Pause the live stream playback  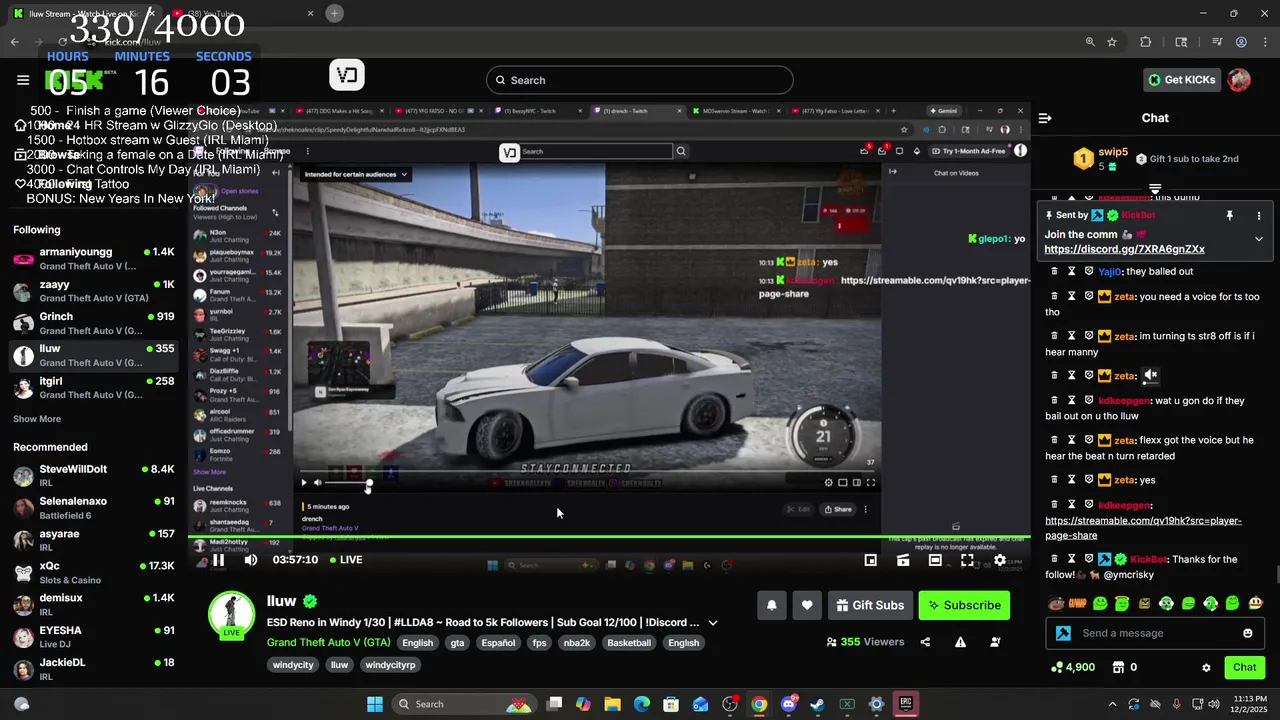tap(218, 560)
